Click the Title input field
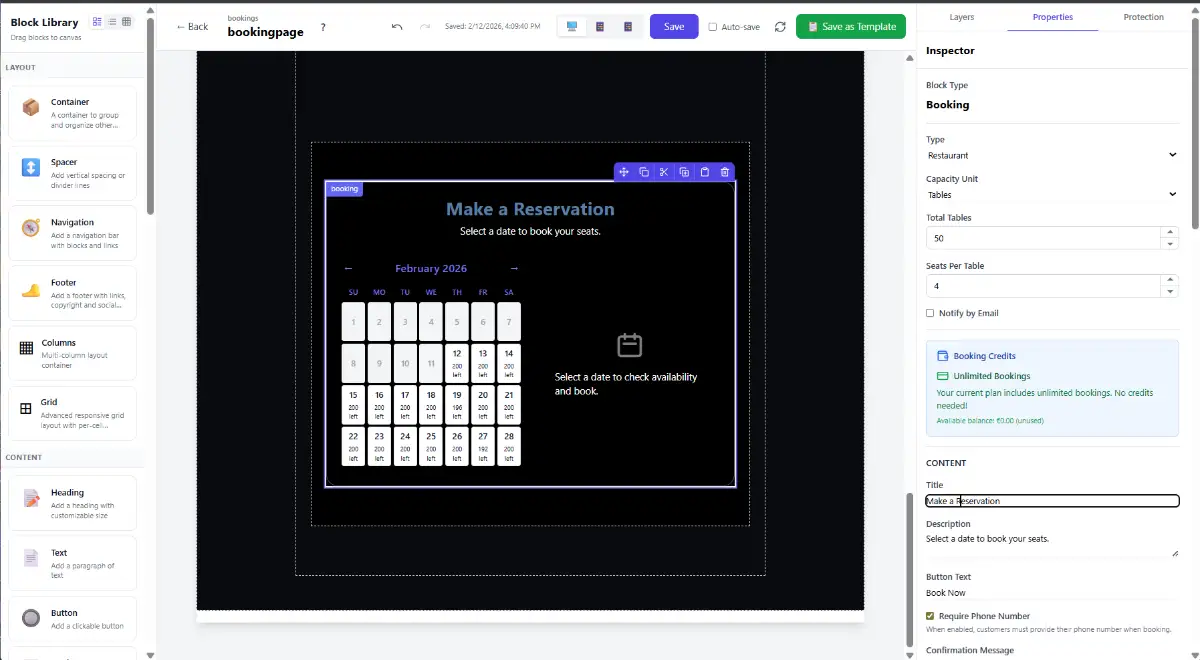Screen dimensions: 1200x660 point(1051,501)
